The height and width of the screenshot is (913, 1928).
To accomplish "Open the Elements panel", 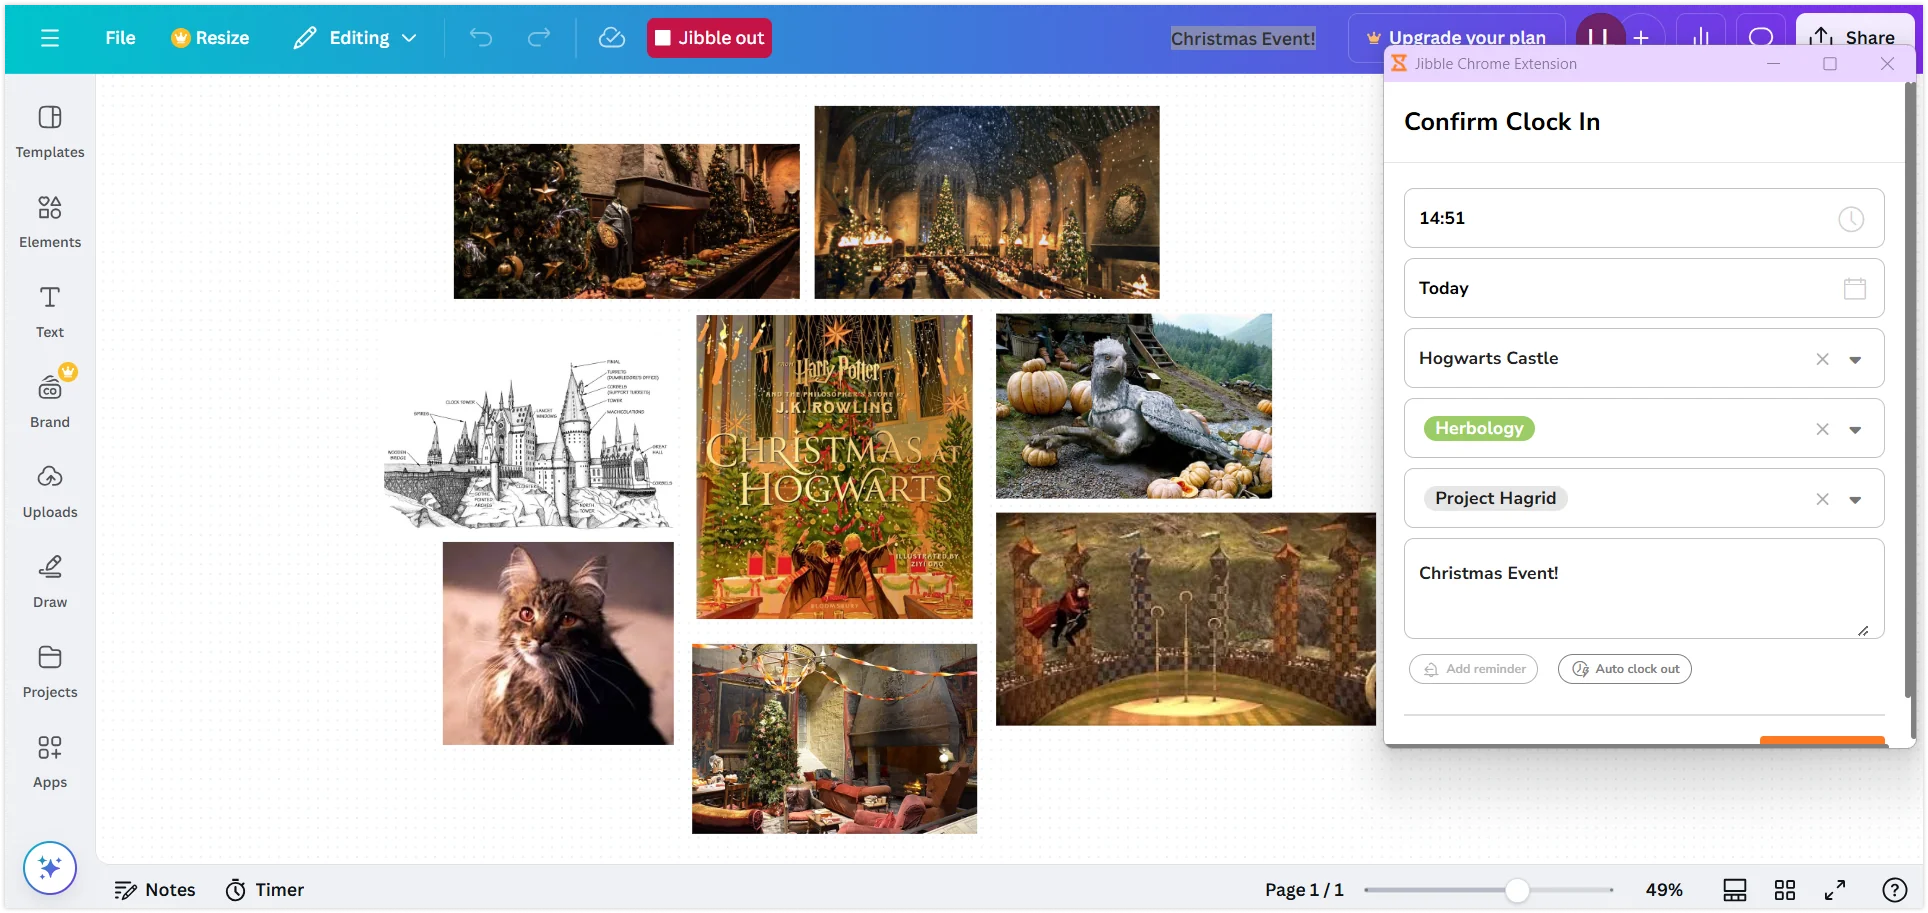I will tap(50, 221).
